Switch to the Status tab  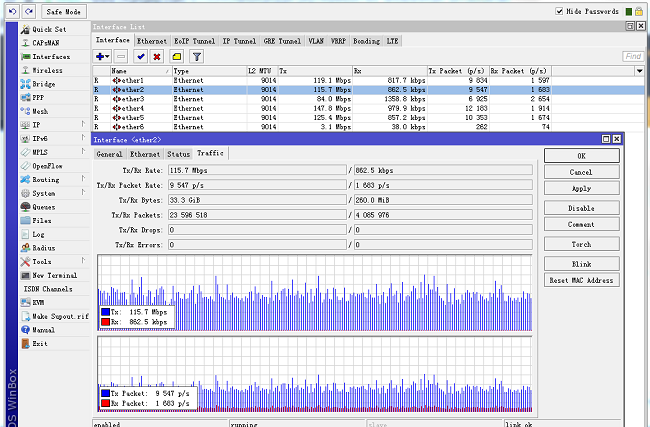(x=178, y=154)
